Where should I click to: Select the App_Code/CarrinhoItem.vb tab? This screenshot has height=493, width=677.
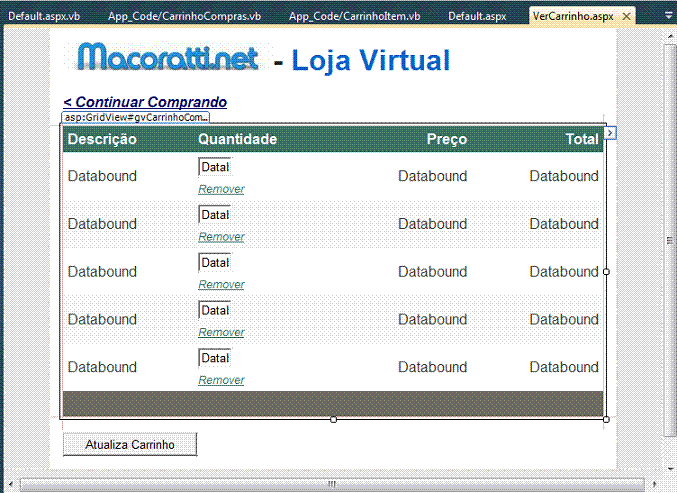pyautogui.click(x=354, y=17)
